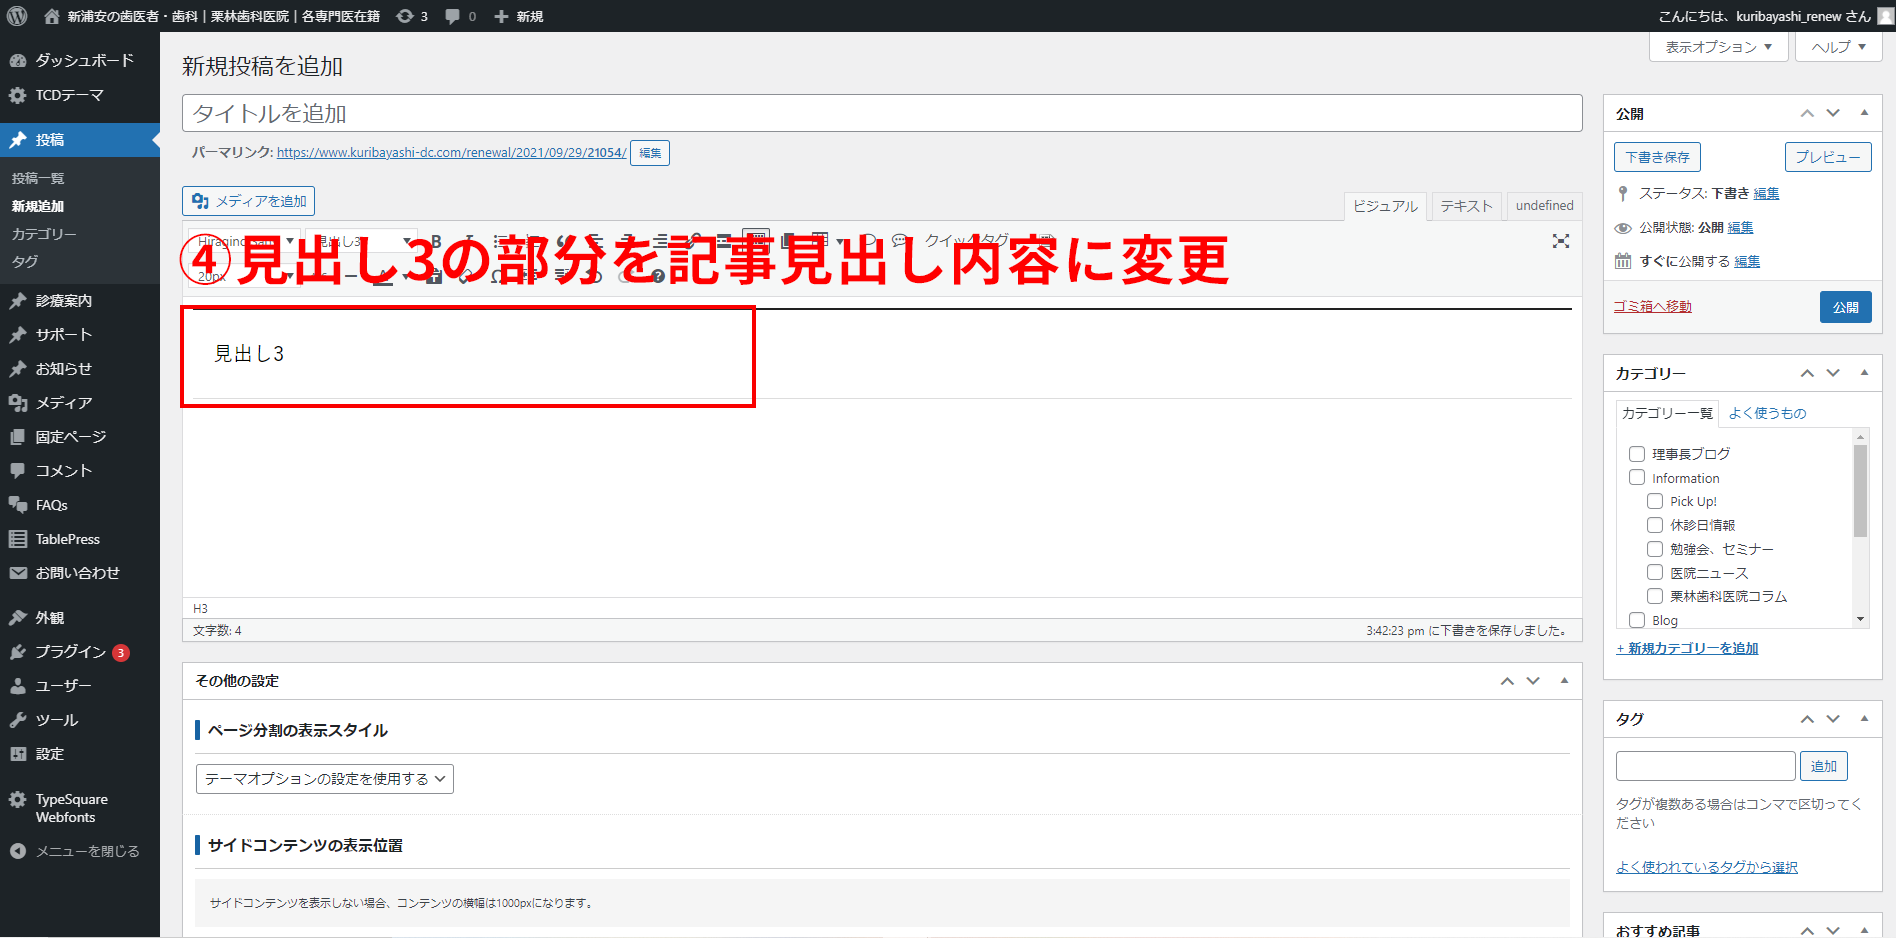
Task: Open the Plugins menu with badge
Action: tap(70, 652)
